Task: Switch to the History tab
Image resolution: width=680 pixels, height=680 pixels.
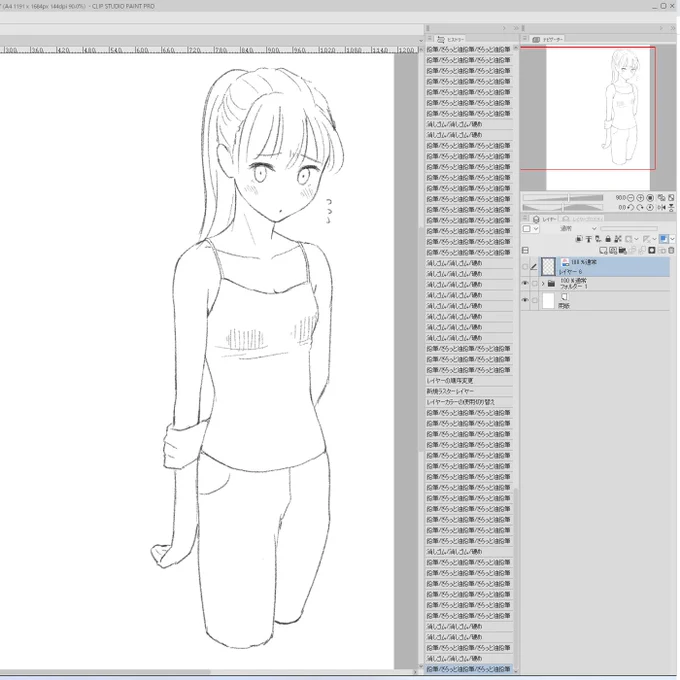Action: click(451, 39)
